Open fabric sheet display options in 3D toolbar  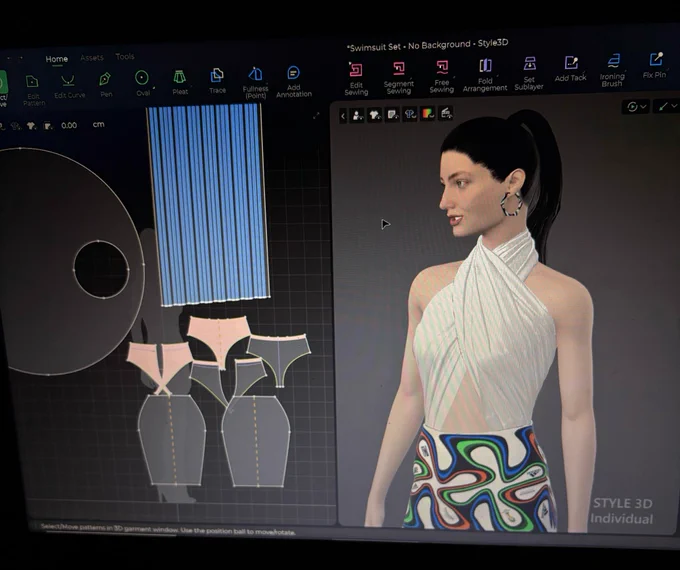click(x=392, y=115)
